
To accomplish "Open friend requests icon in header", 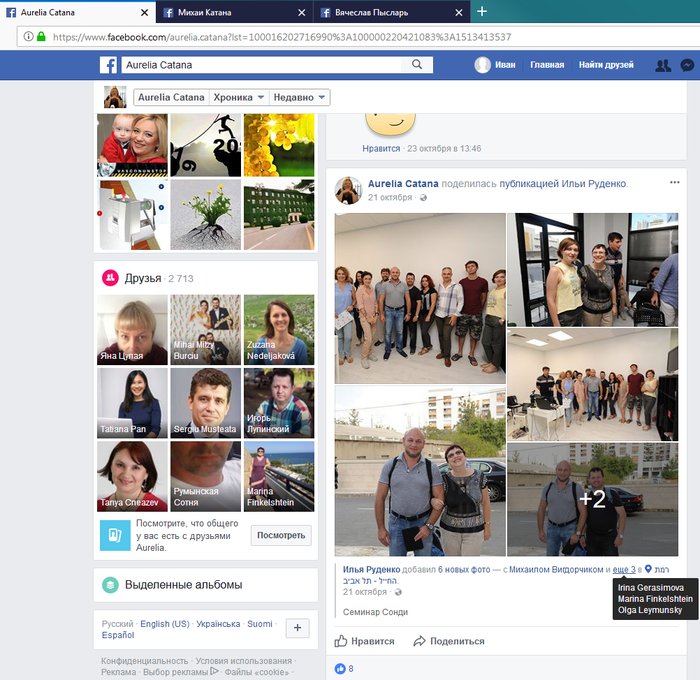I will click(x=663, y=65).
